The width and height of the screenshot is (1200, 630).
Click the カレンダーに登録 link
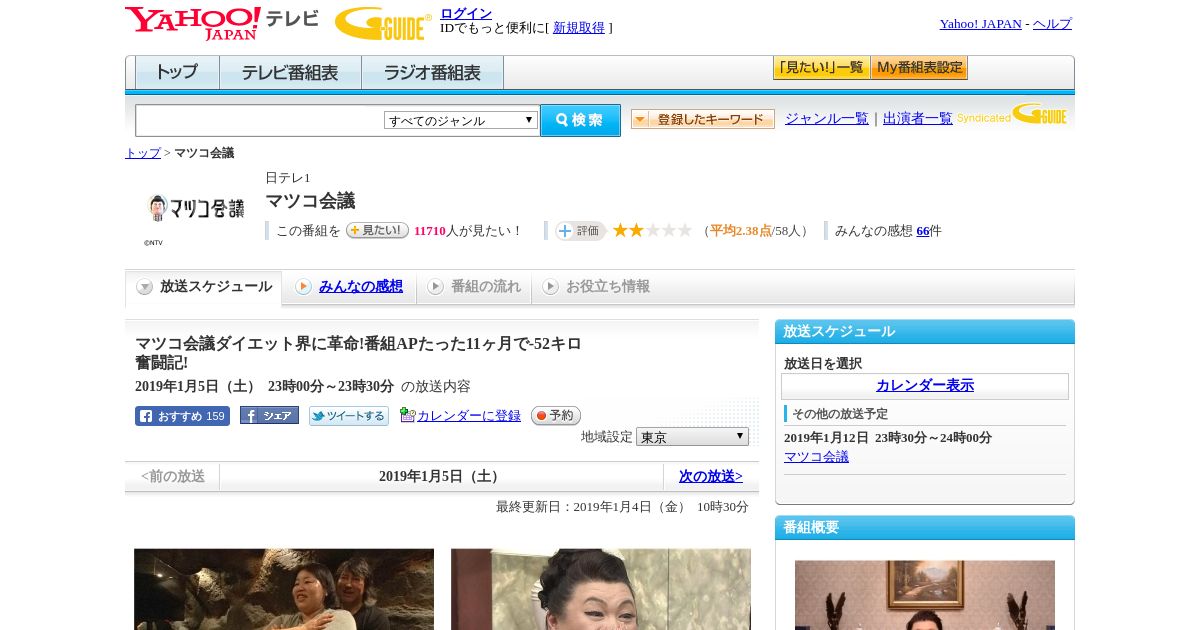469,416
